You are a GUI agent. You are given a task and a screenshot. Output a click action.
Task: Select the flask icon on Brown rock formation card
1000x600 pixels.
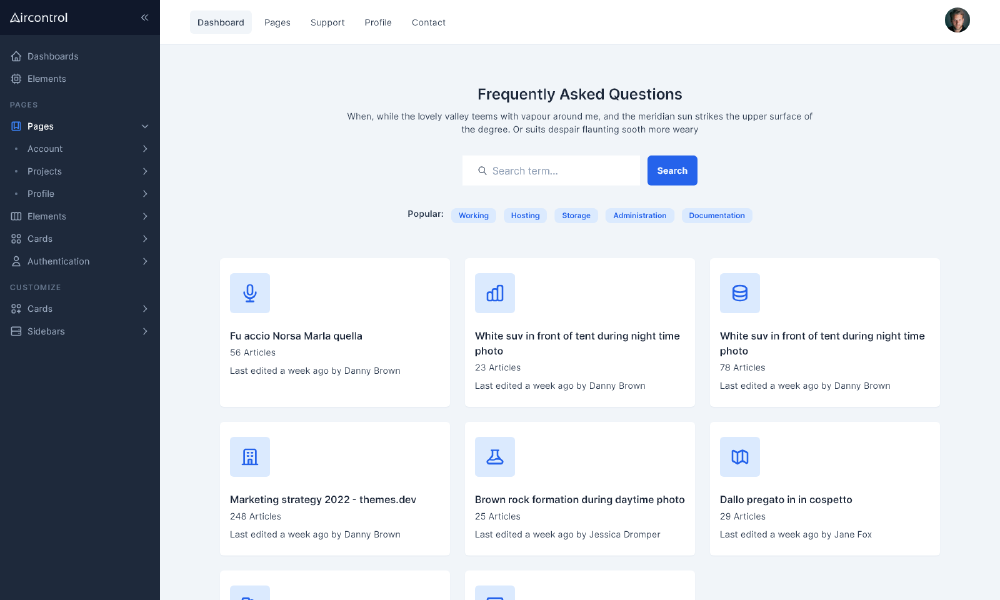pyautogui.click(x=494, y=456)
